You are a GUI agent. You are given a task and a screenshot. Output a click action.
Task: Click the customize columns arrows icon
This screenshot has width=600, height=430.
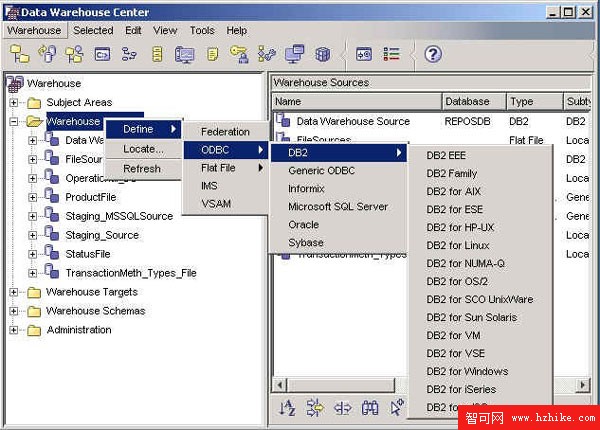[x=342, y=408]
